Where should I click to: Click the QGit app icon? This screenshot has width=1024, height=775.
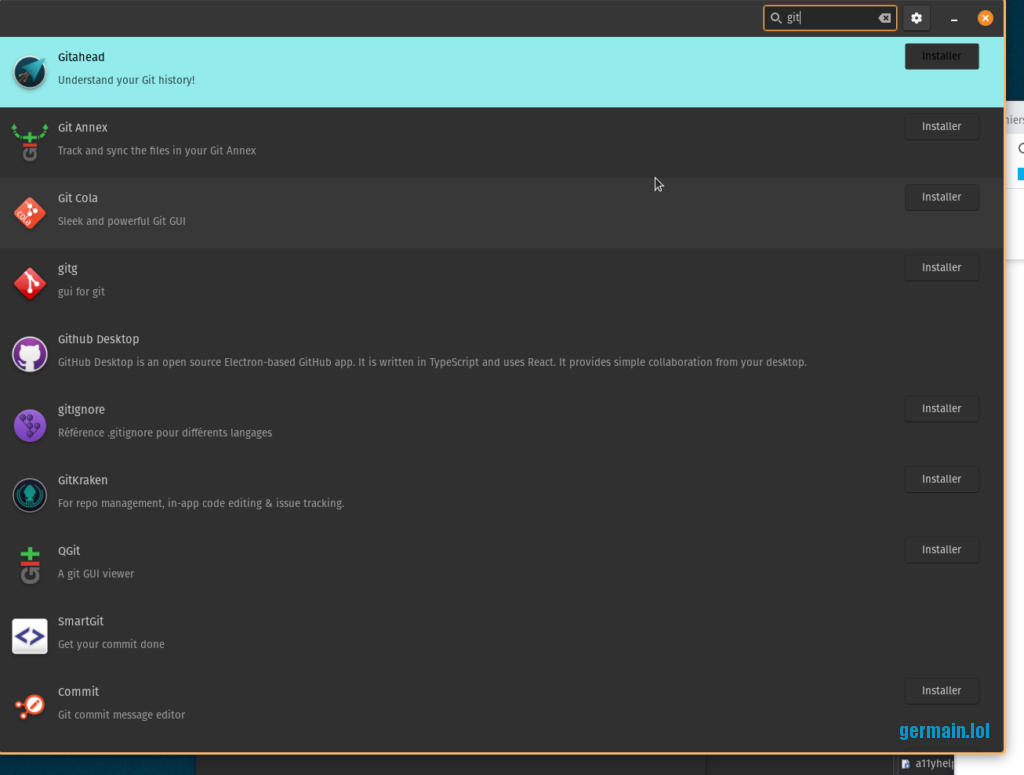click(x=30, y=565)
